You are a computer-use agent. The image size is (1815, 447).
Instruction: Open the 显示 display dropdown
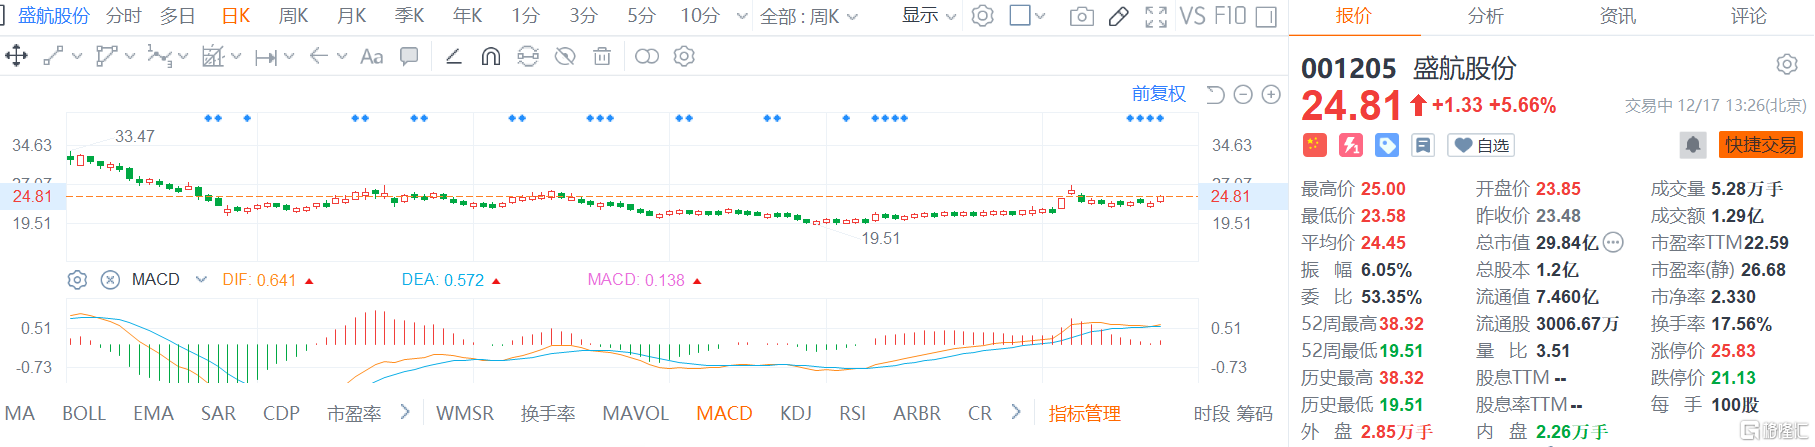929,16
